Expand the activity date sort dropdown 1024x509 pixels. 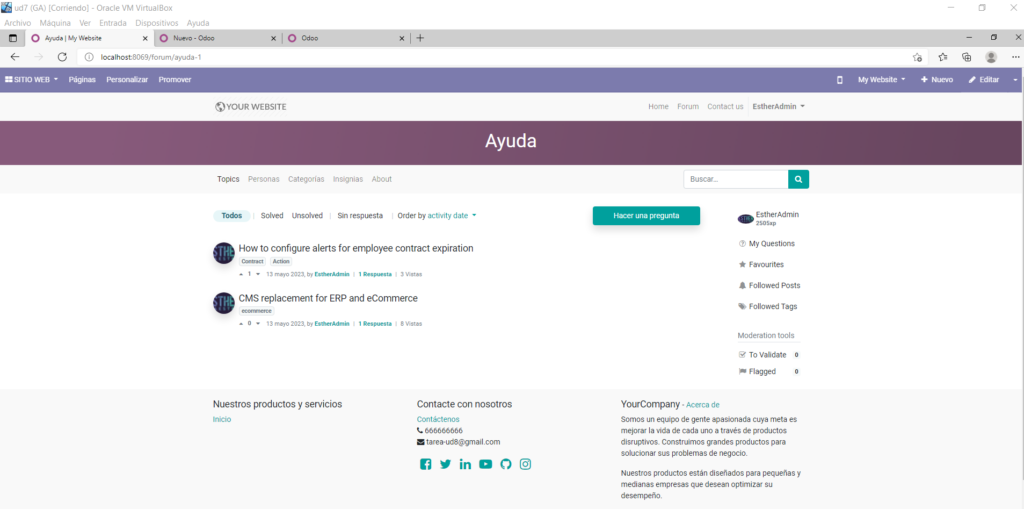pyautogui.click(x=451, y=215)
